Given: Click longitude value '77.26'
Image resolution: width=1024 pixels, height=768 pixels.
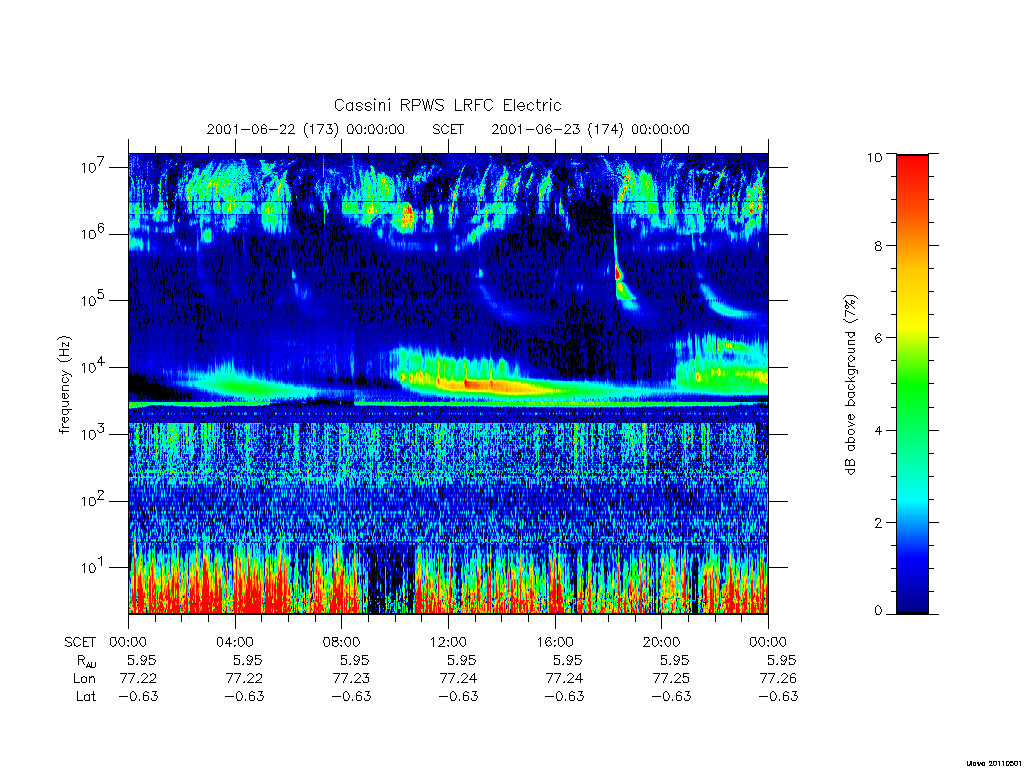Looking at the screenshot, I should tap(778, 679).
